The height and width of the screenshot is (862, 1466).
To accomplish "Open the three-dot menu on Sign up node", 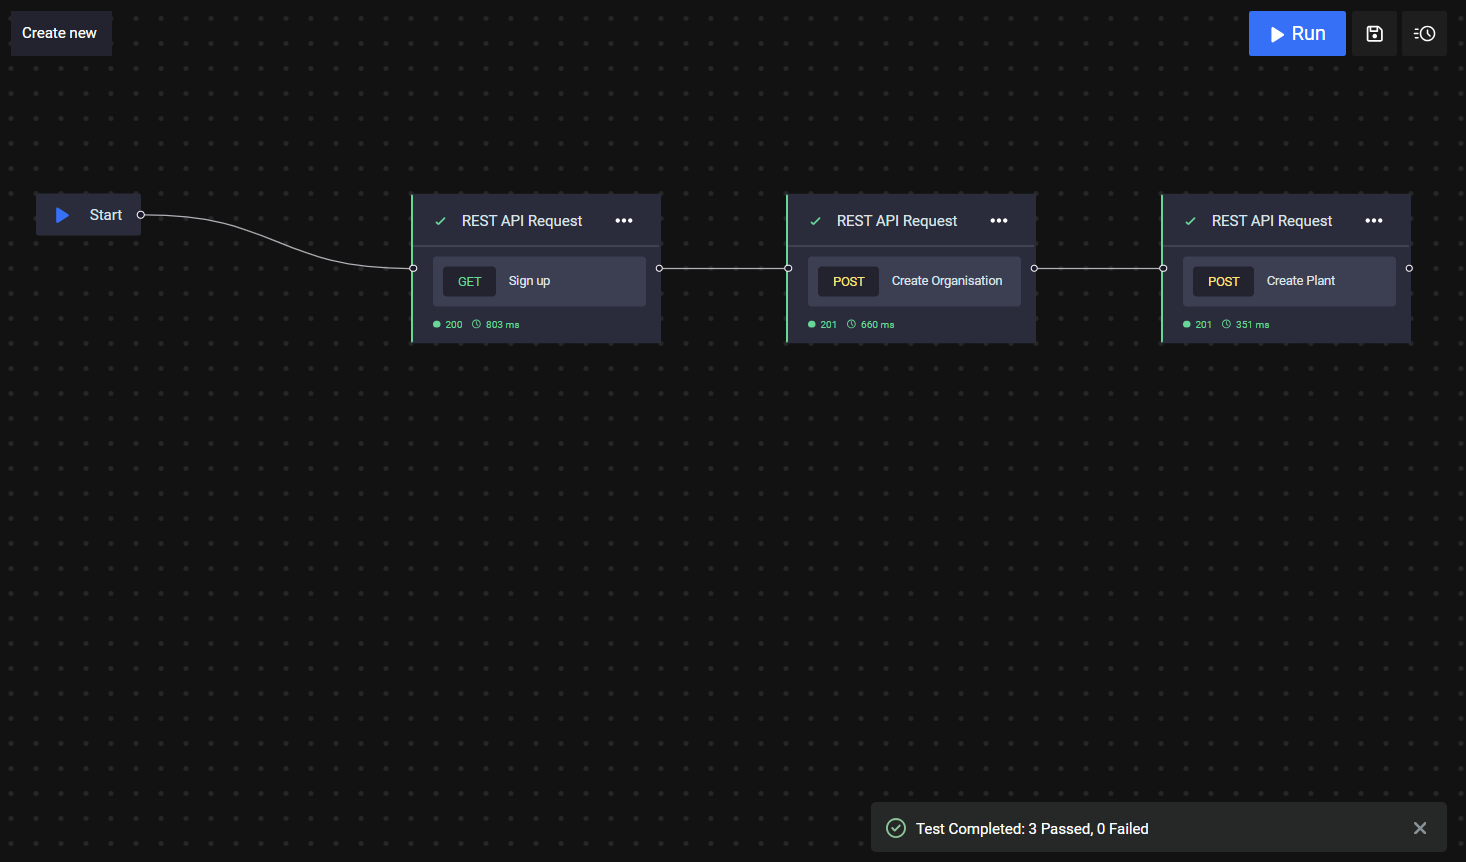I will [x=624, y=221].
